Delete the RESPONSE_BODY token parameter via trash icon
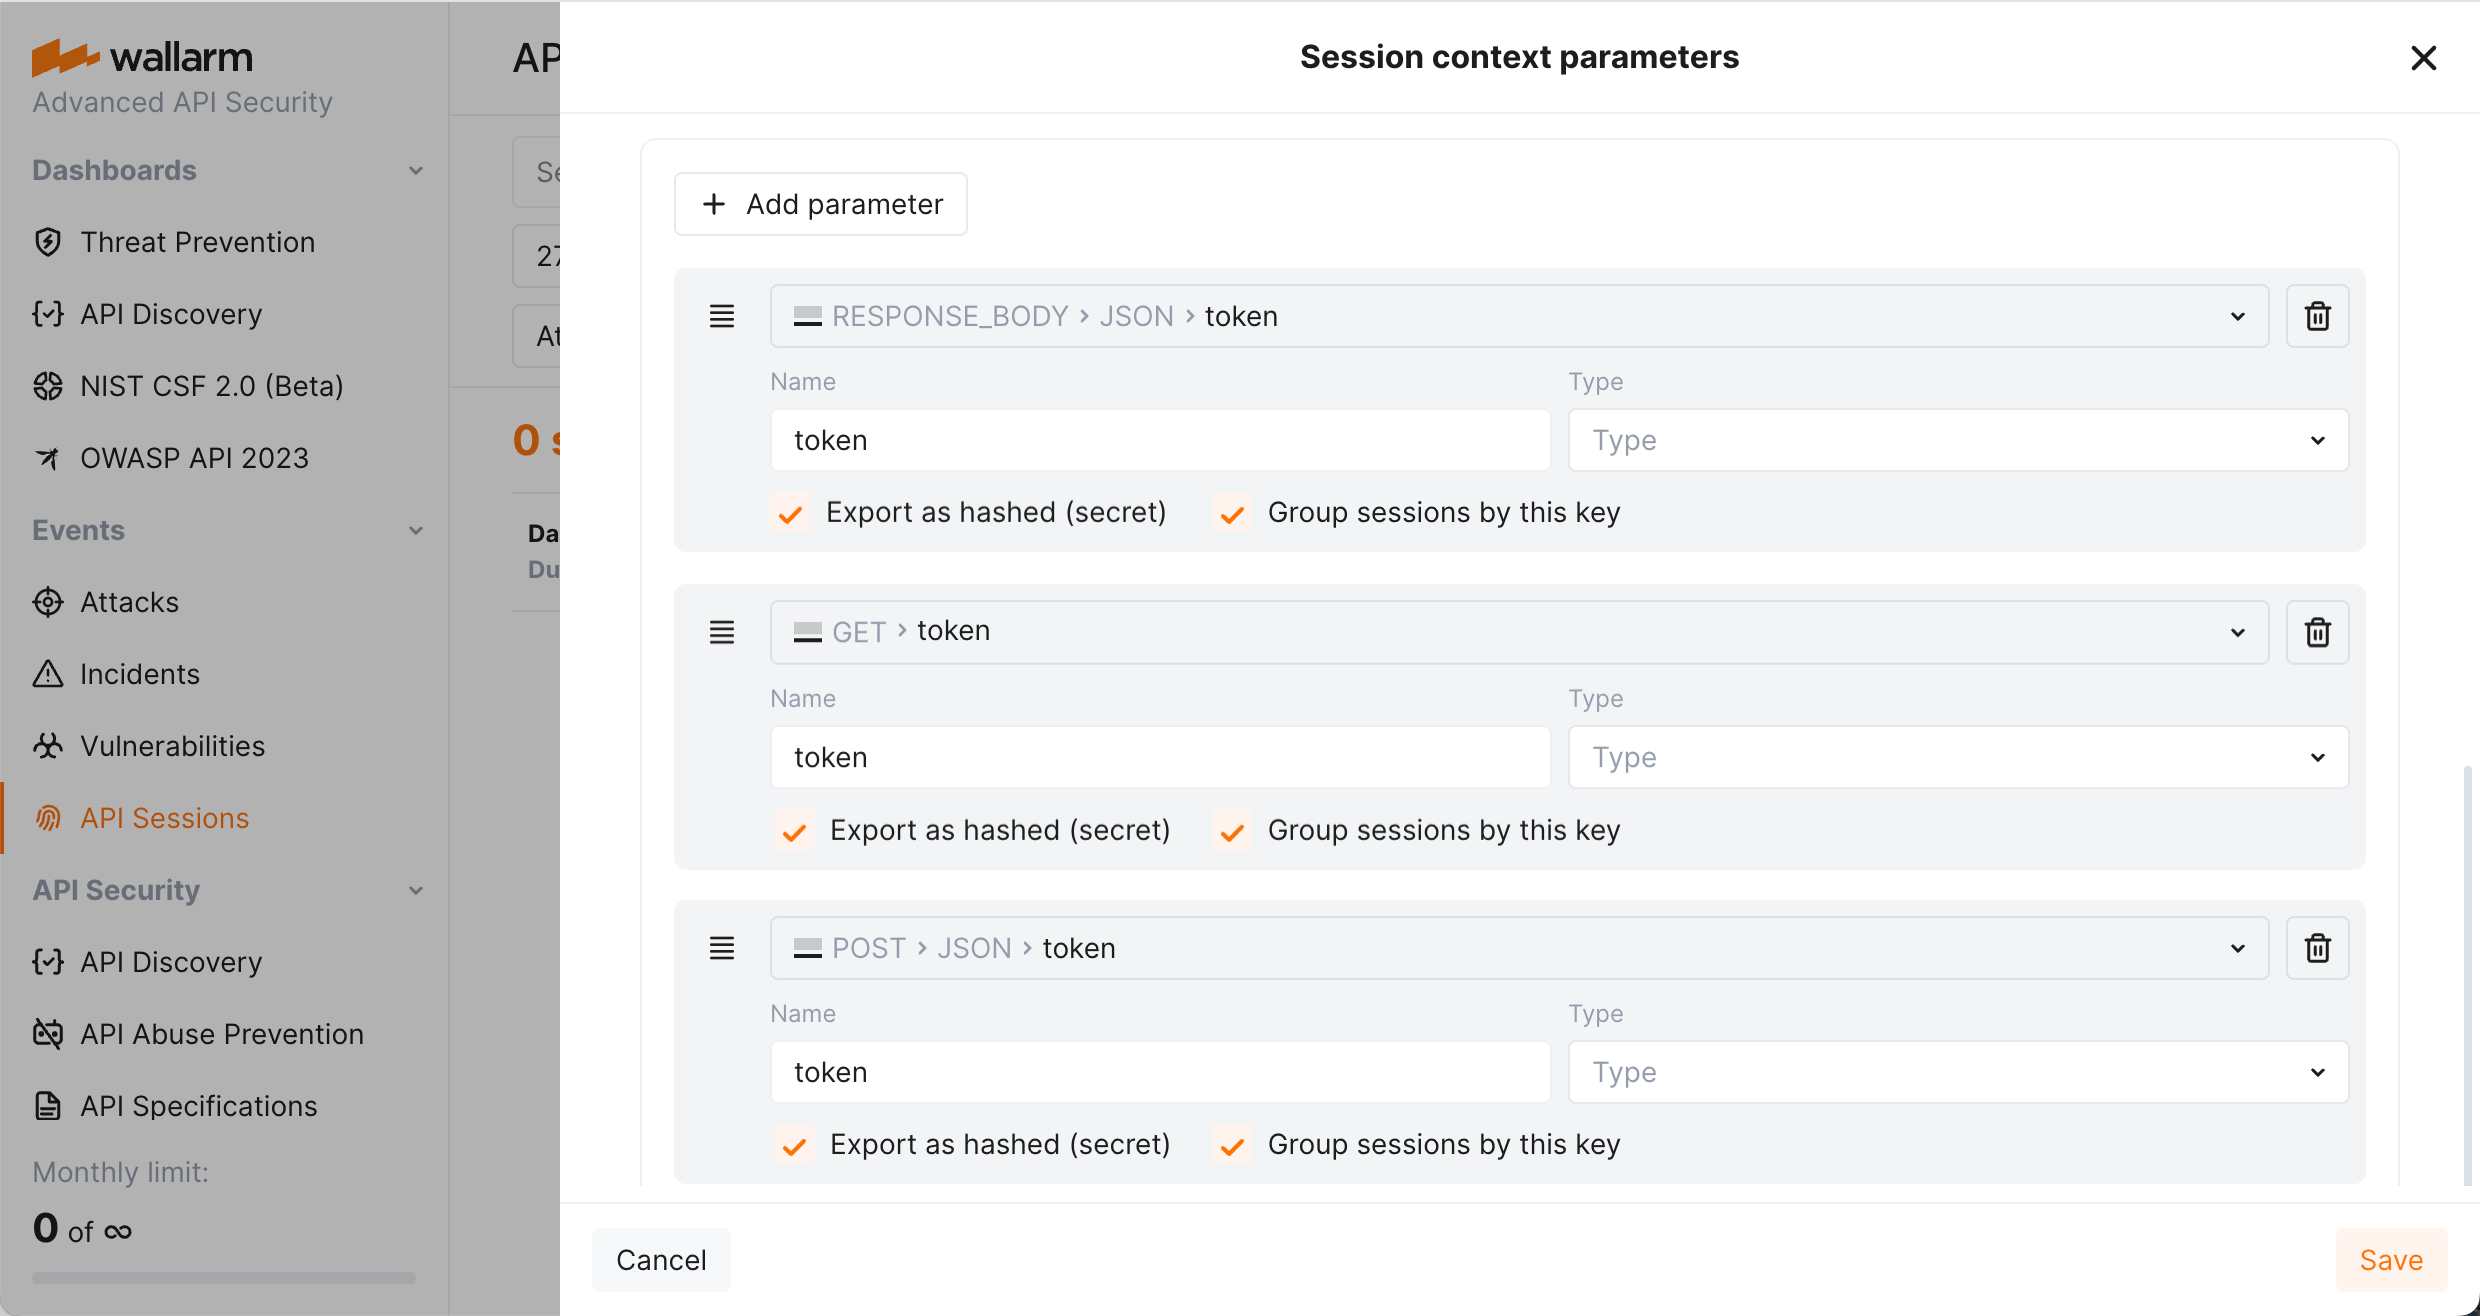2480x1316 pixels. pos(2317,316)
